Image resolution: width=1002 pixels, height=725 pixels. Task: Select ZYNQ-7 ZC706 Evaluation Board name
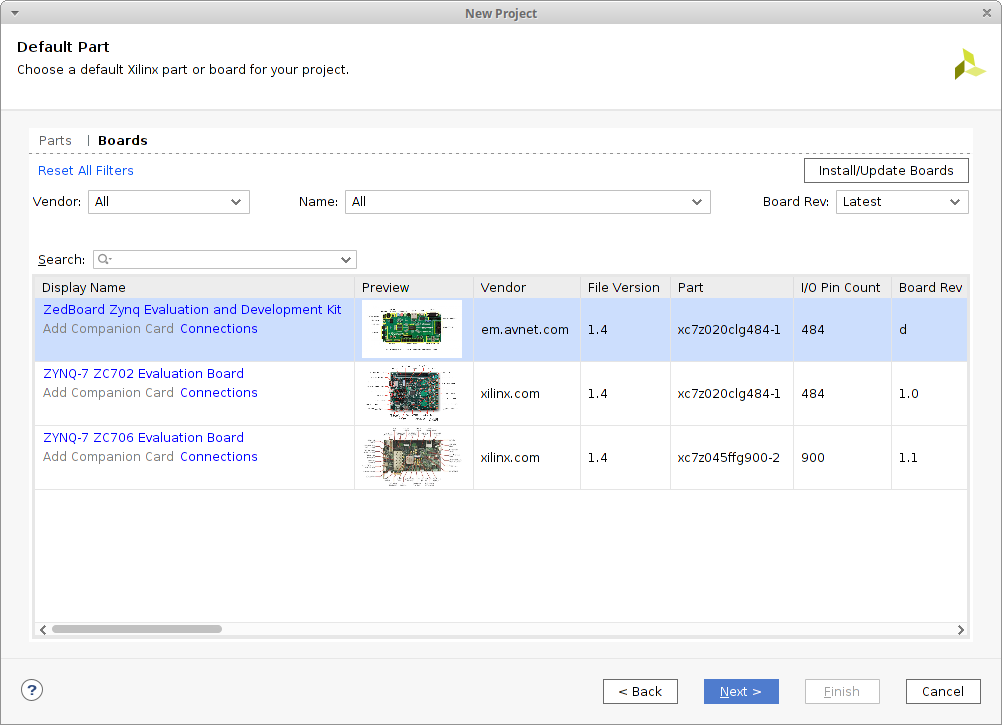click(x=143, y=438)
